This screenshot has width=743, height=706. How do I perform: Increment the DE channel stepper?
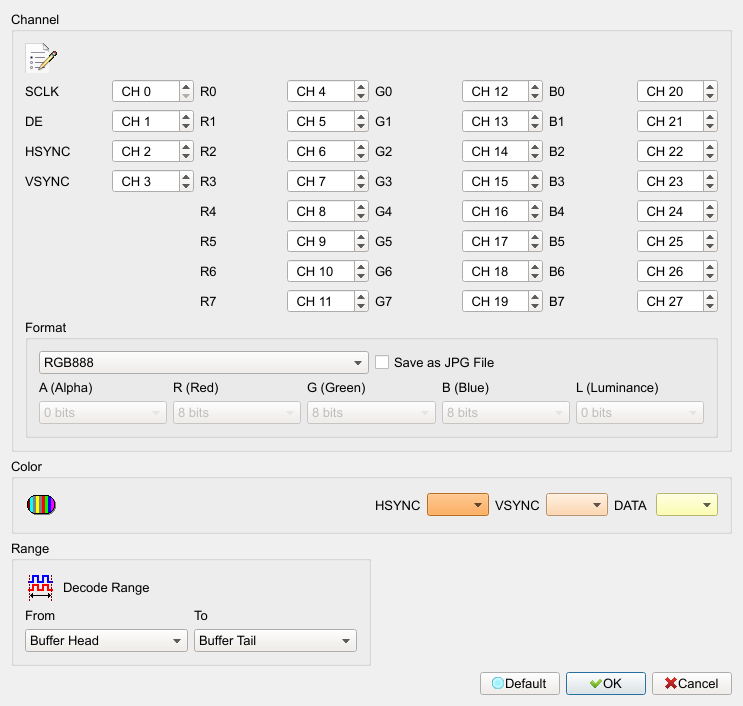point(186,117)
